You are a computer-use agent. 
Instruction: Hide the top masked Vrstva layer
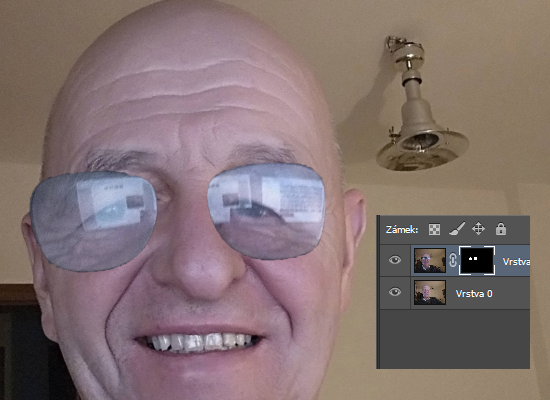pos(395,260)
